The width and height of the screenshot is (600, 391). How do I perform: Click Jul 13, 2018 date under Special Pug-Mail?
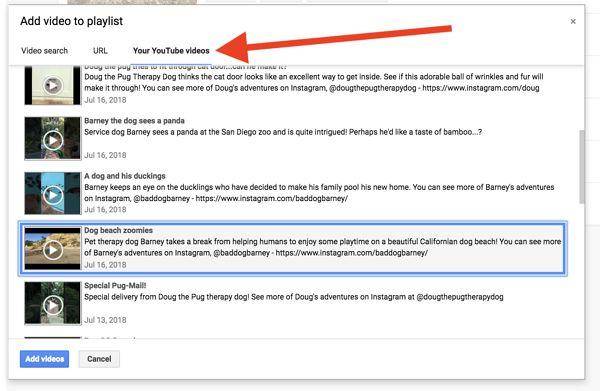105,320
